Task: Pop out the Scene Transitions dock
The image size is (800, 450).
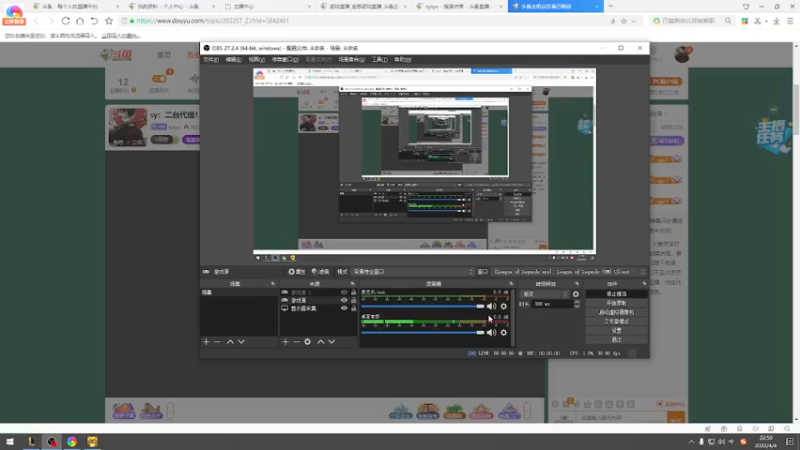Action: (578, 284)
